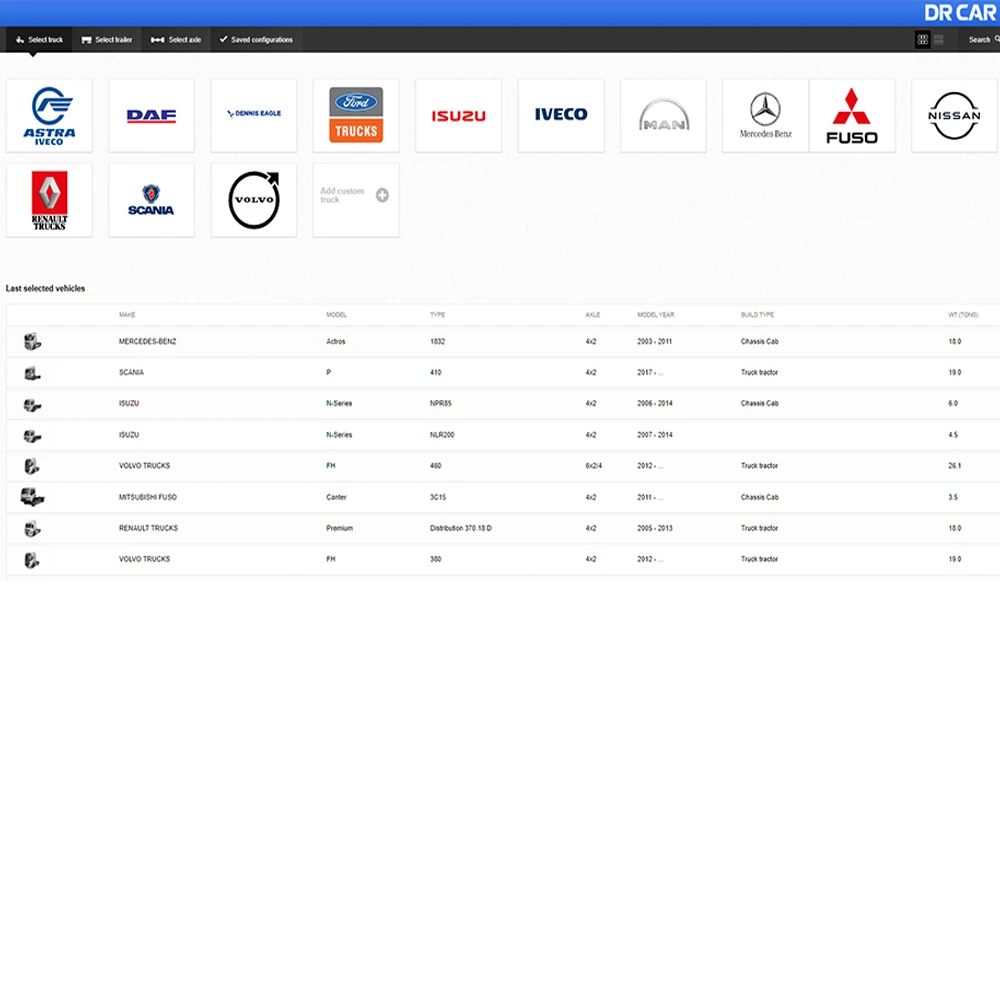This screenshot has width=1000, height=1000.
Task: Select SCANIA in the vehicle list
Action: [x=131, y=372]
